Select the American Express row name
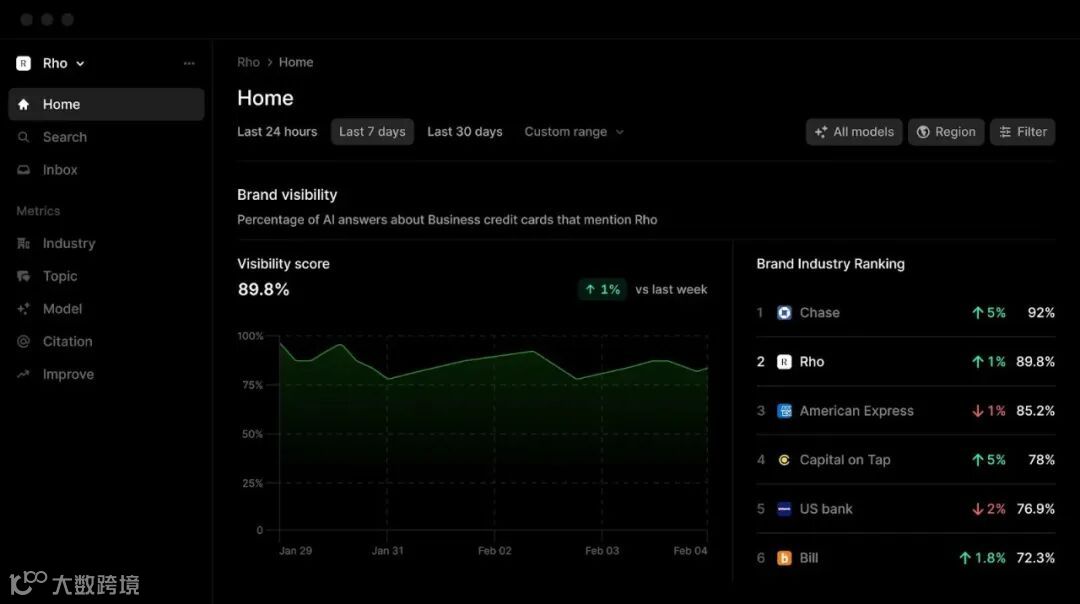 (x=856, y=411)
